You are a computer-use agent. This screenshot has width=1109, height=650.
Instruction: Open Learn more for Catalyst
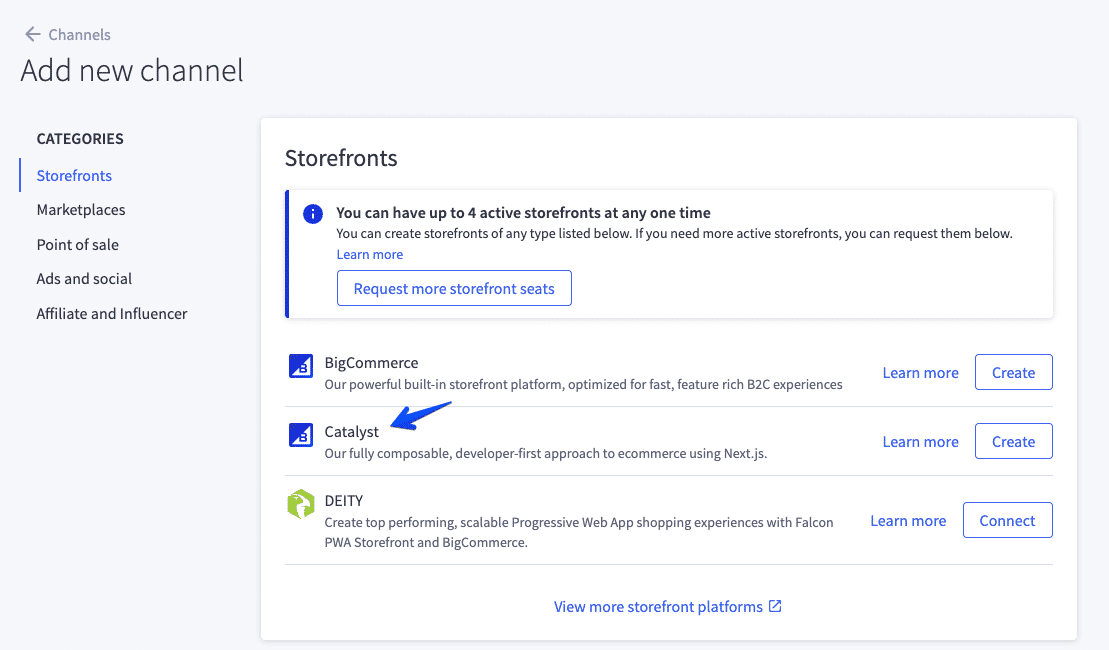[920, 441]
